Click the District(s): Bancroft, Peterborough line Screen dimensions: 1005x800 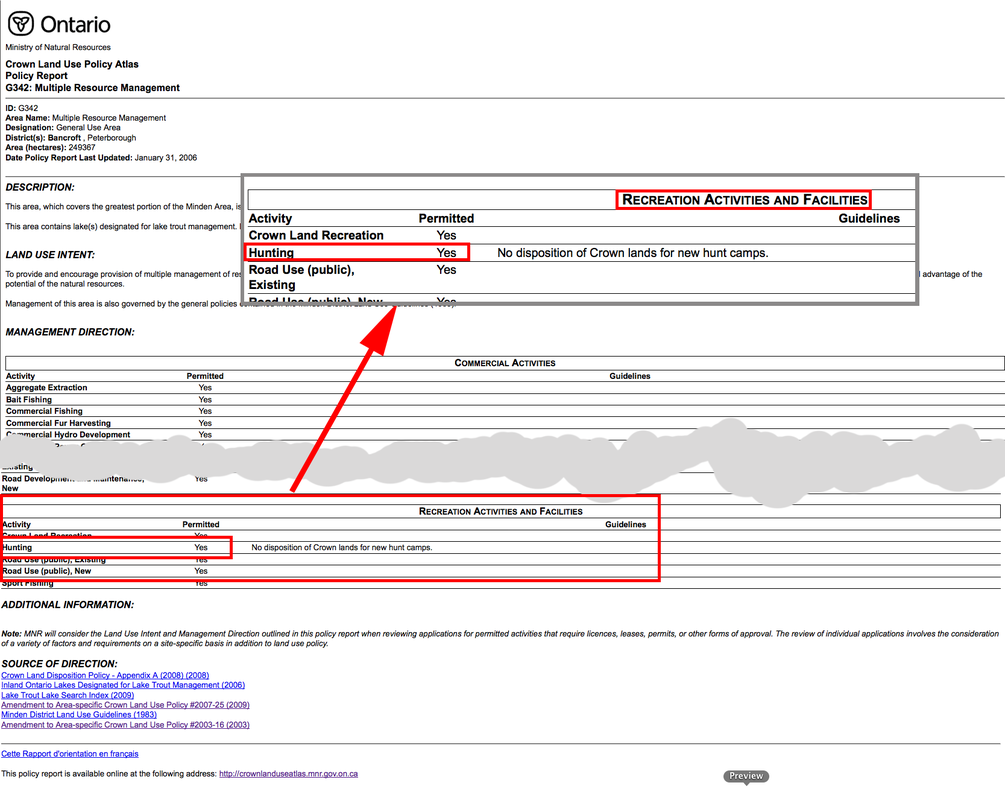click(71, 138)
